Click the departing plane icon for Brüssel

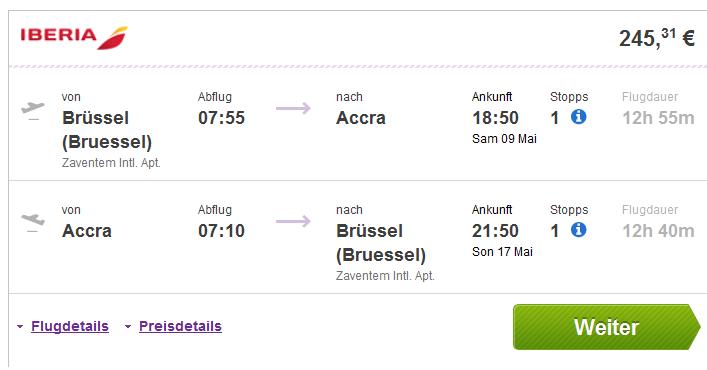point(33,110)
